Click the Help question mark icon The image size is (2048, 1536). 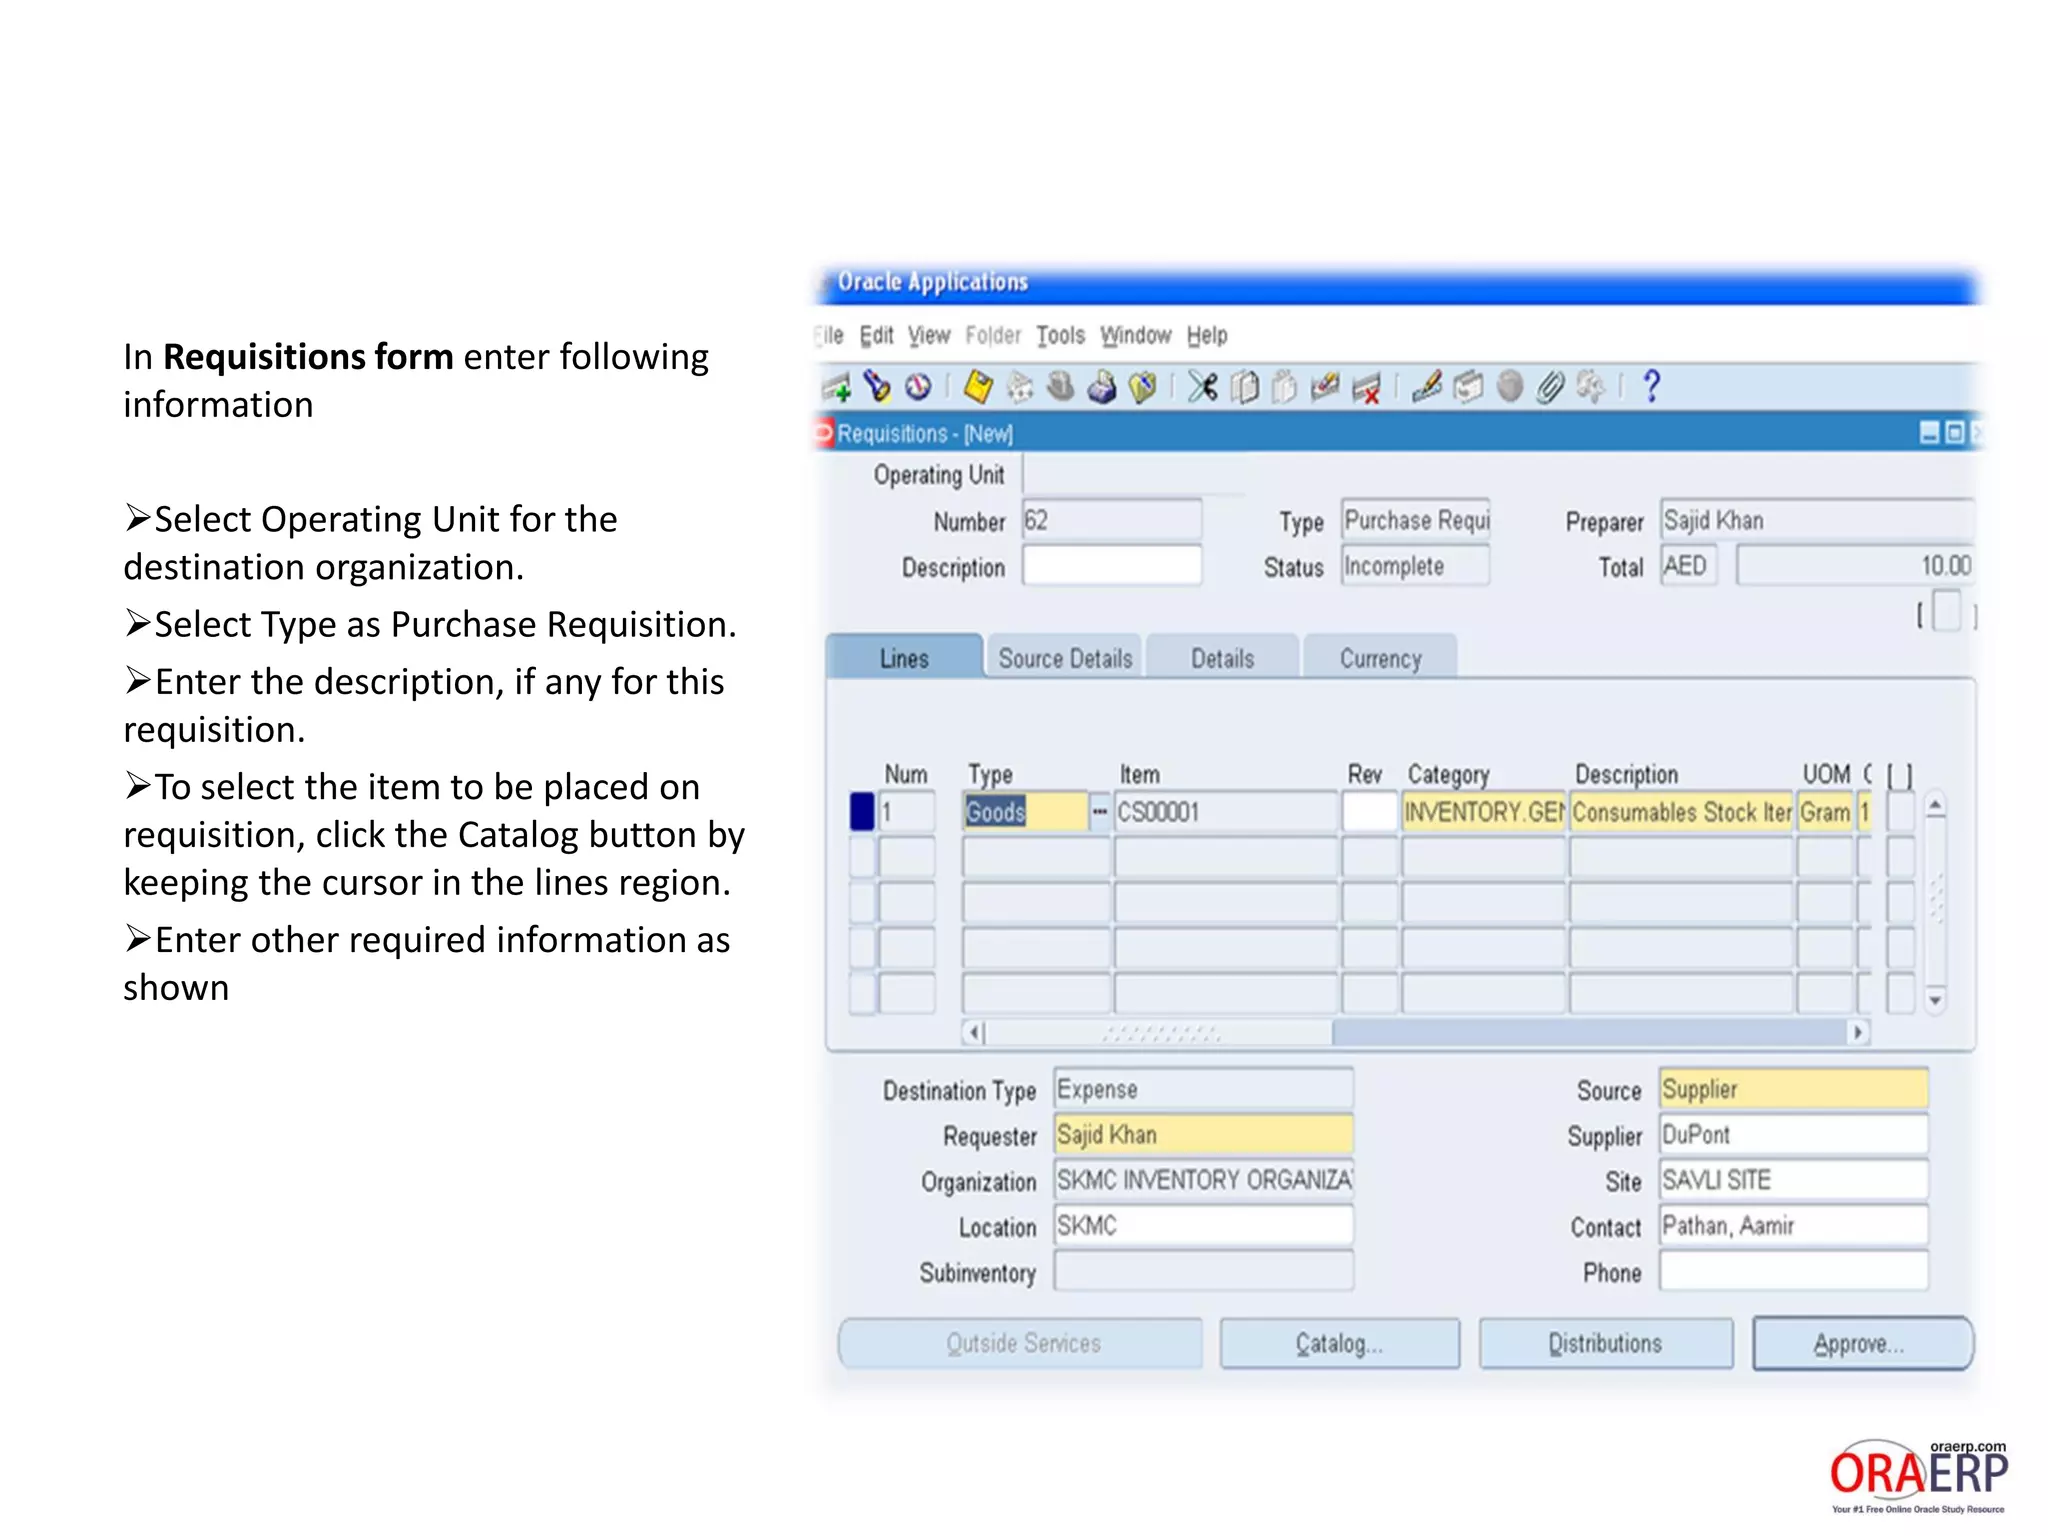pyautogui.click(x=1651, y=386)
